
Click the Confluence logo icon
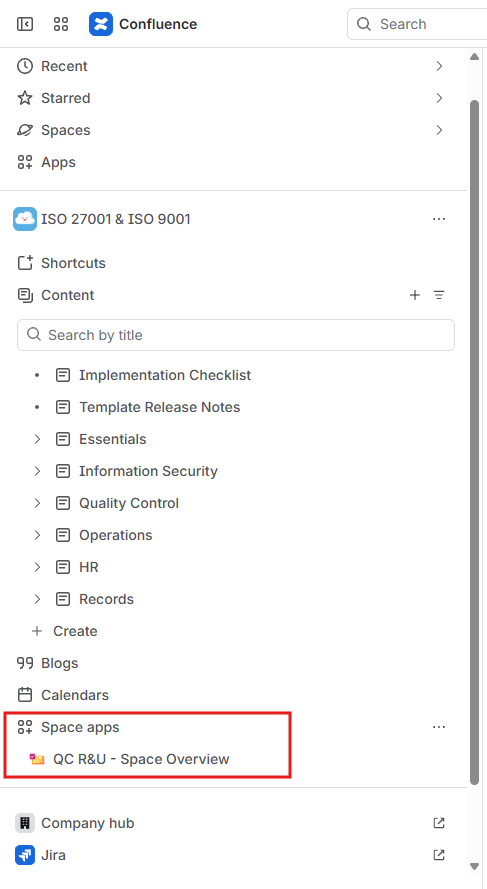click(x=101, y=24)
